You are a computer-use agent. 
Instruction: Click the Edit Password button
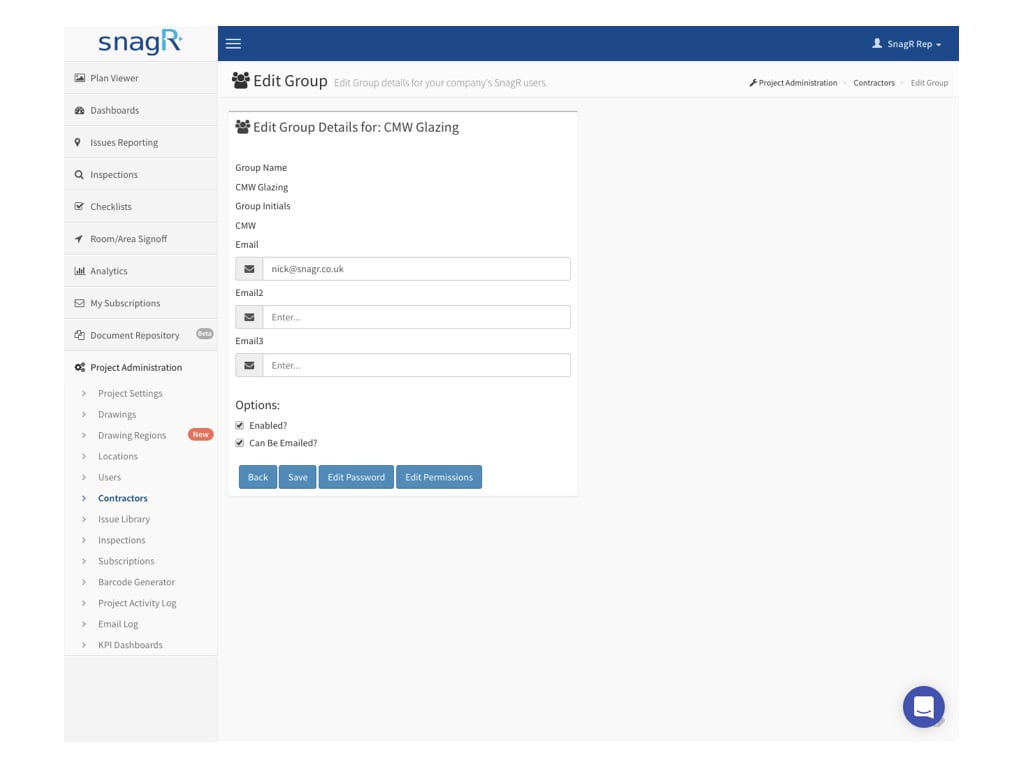[x=356, y=477]
